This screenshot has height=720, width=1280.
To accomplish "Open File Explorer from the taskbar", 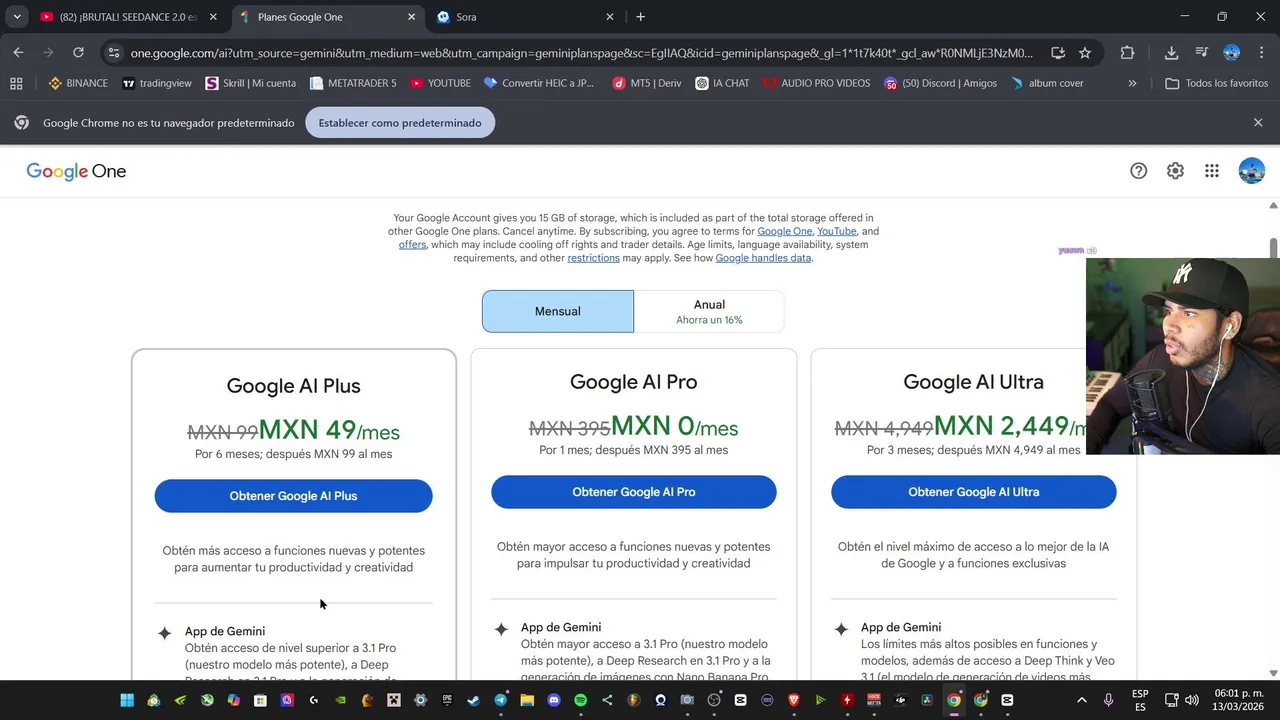I will tap(527, 700).
